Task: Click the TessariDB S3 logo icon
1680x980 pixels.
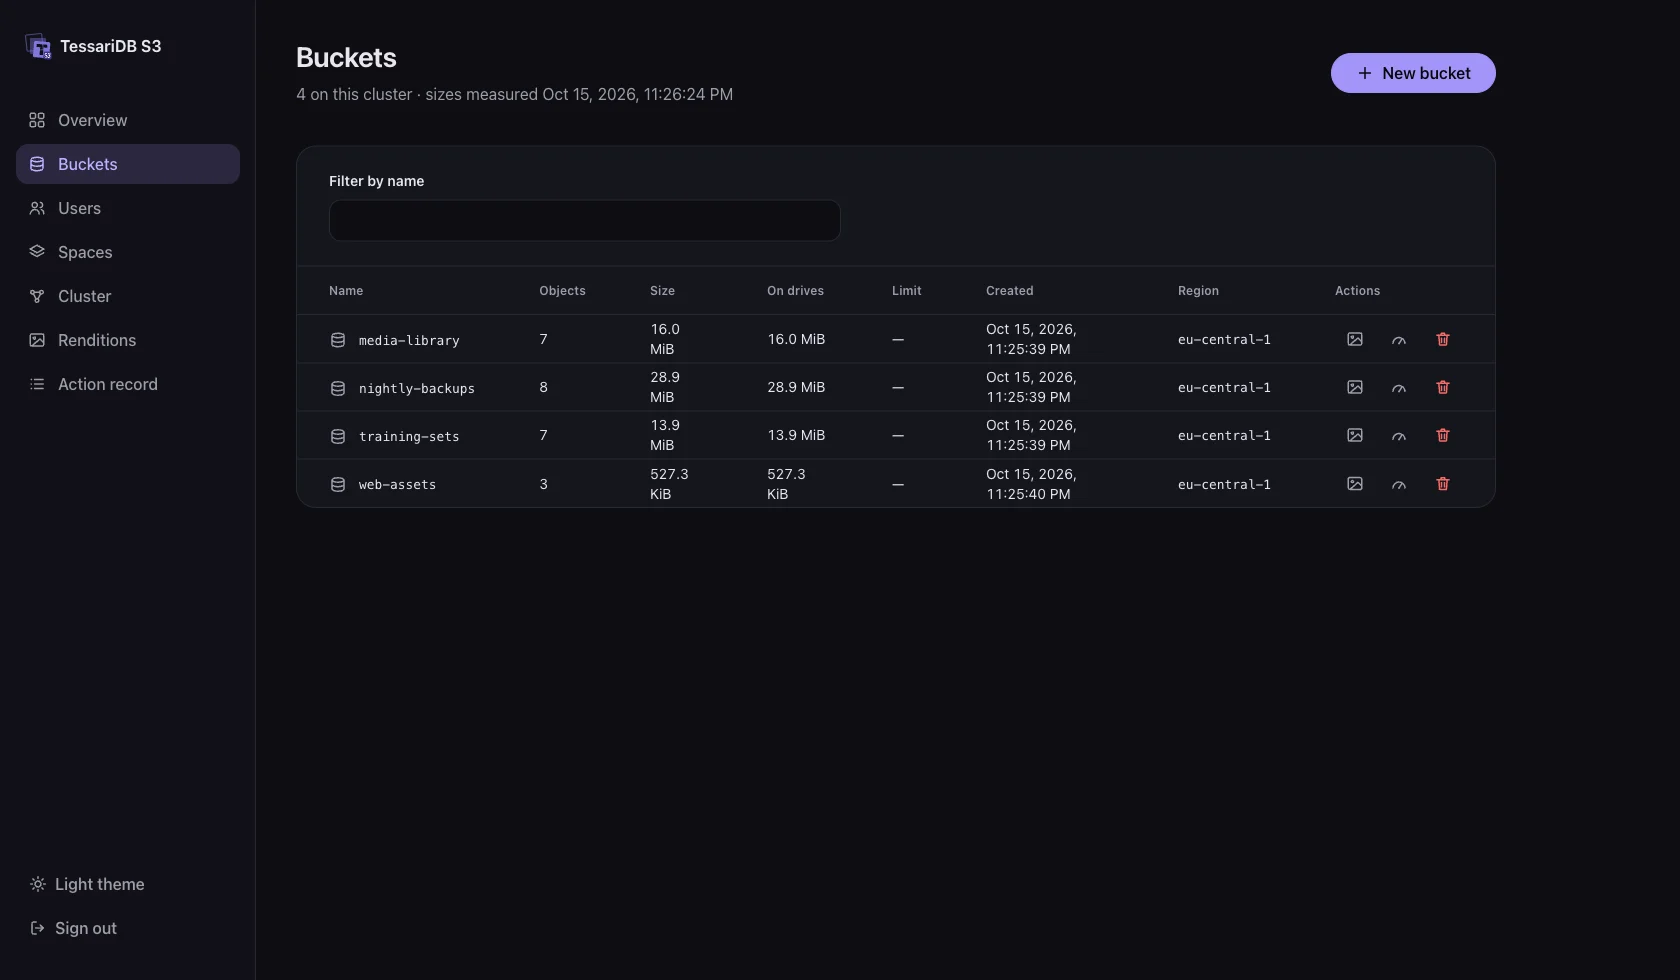Action: [x=38, y=46]
